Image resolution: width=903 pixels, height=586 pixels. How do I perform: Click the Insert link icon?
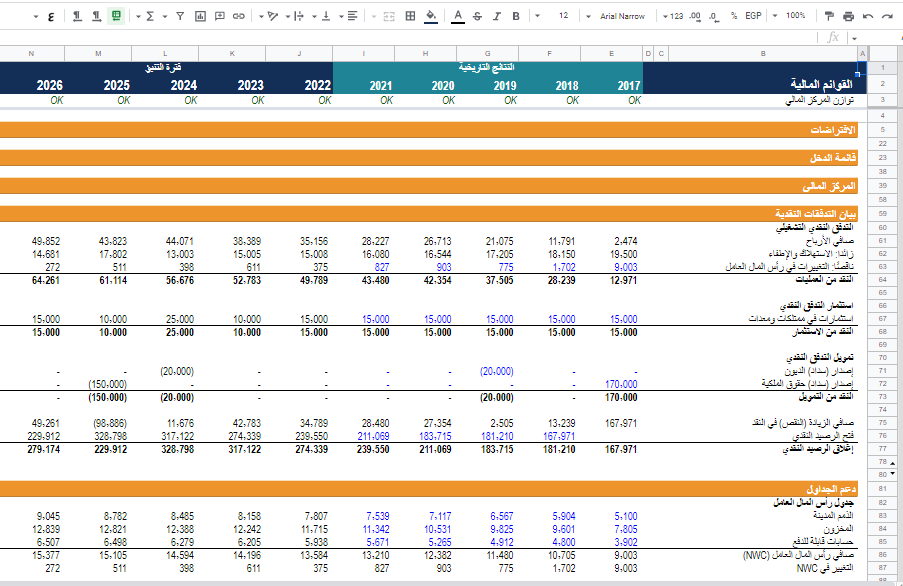[238, 16]
